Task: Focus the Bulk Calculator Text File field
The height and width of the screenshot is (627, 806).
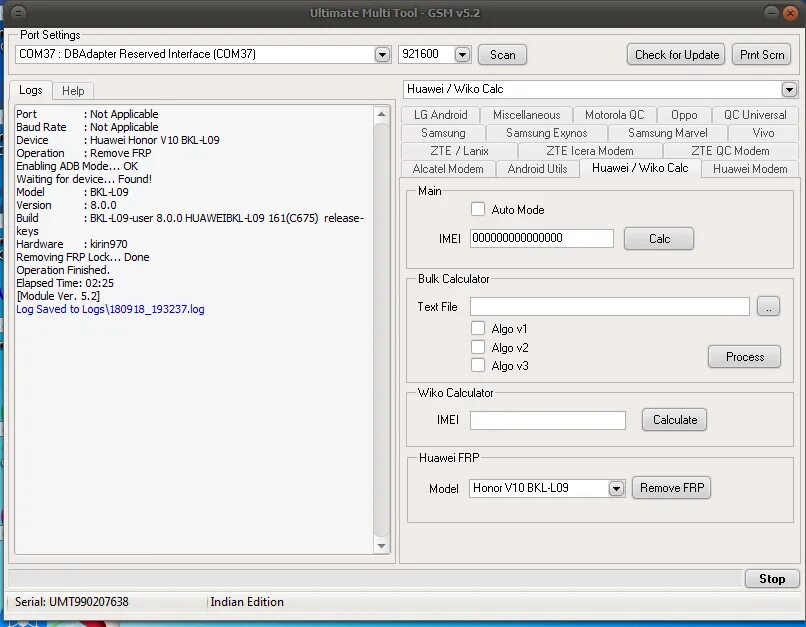Action: 610,307
